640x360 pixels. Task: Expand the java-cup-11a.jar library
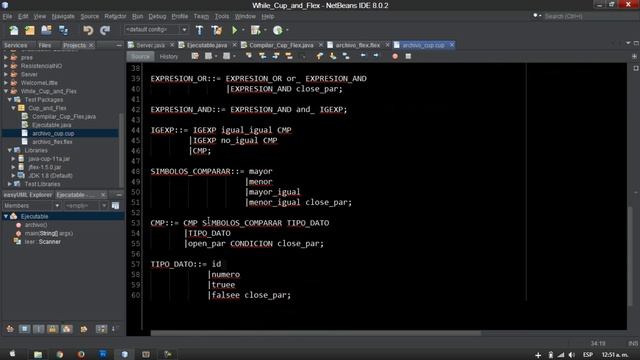click(13, 158)
